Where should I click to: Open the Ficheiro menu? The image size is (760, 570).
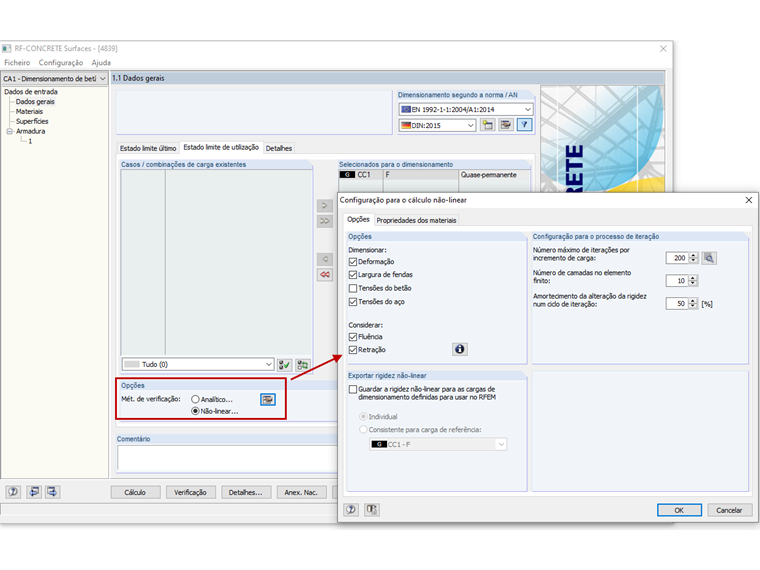tap(17, 63)
